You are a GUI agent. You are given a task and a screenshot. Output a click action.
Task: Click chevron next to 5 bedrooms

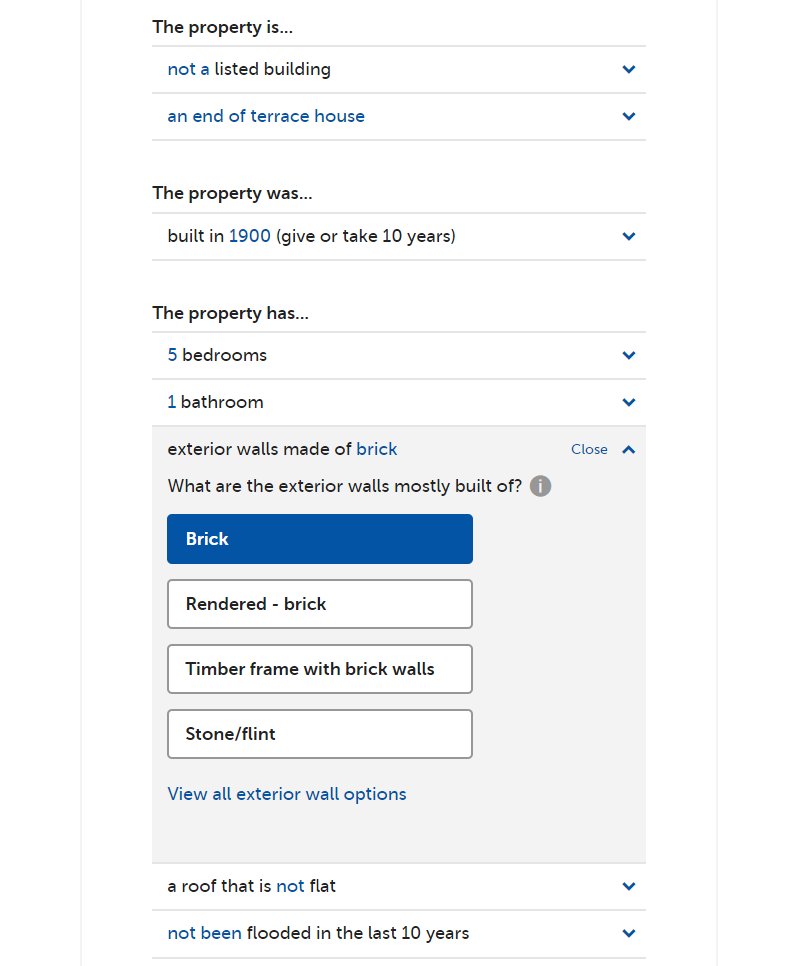[629, 355]
